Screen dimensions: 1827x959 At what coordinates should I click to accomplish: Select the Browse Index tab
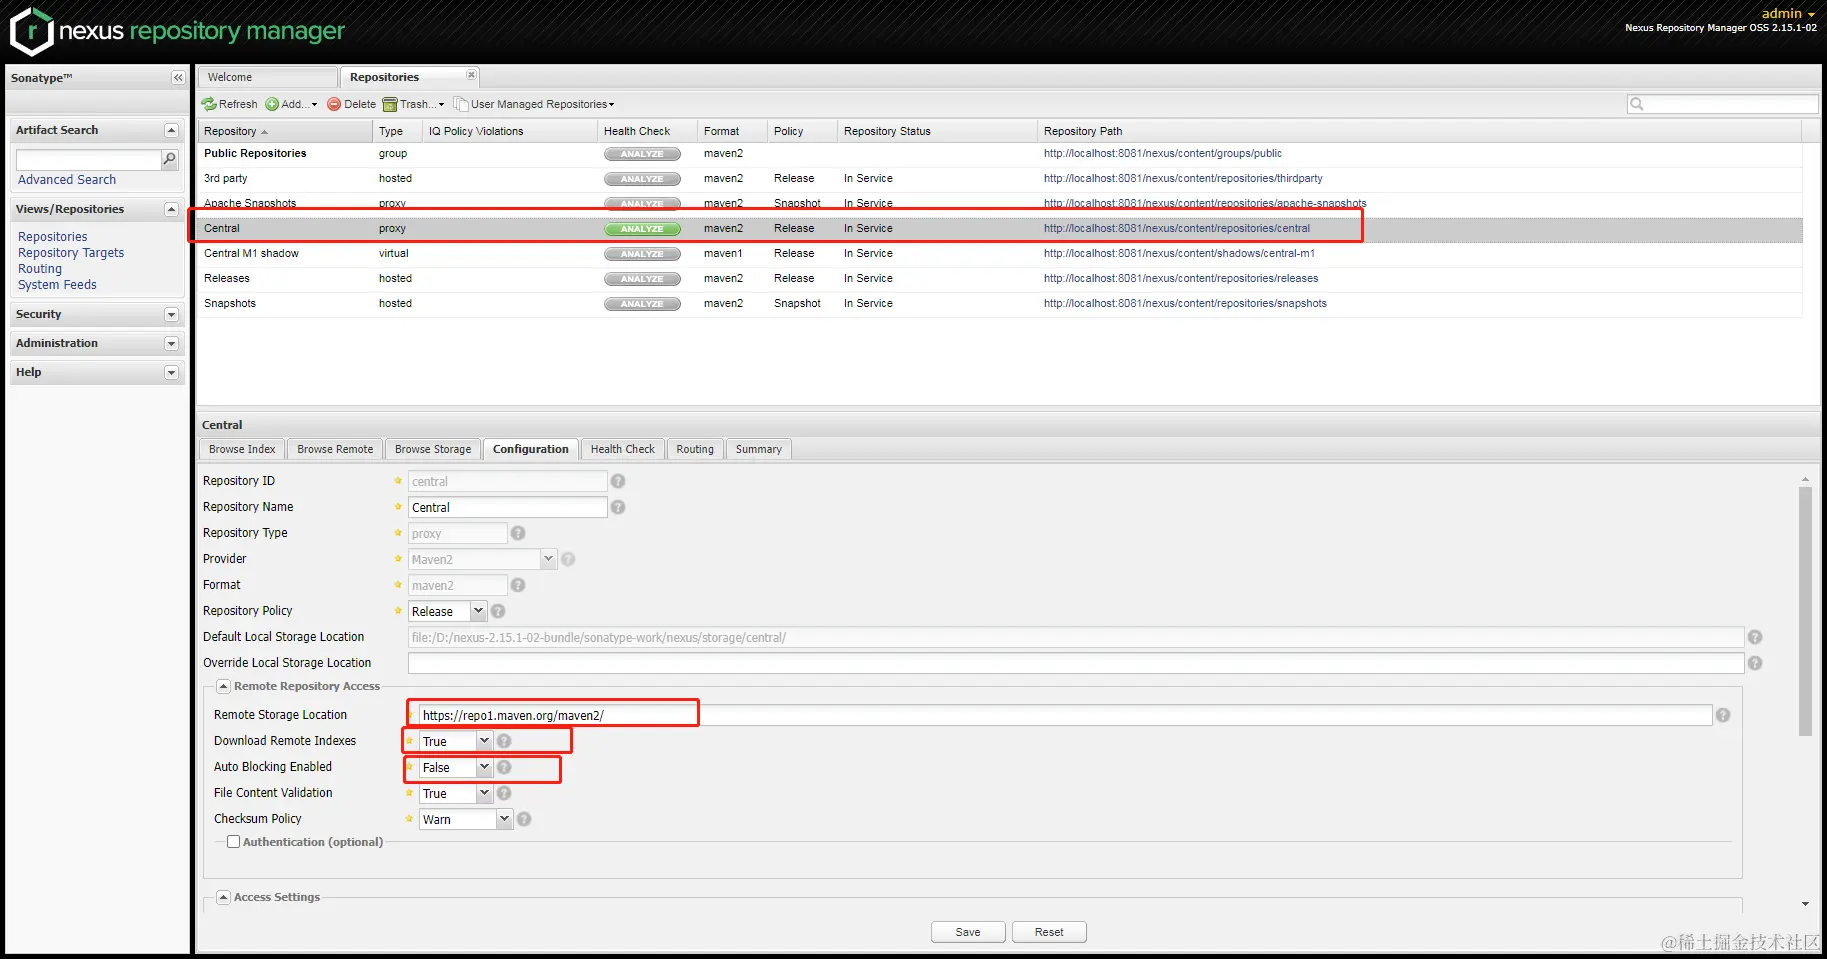point(242,450)
